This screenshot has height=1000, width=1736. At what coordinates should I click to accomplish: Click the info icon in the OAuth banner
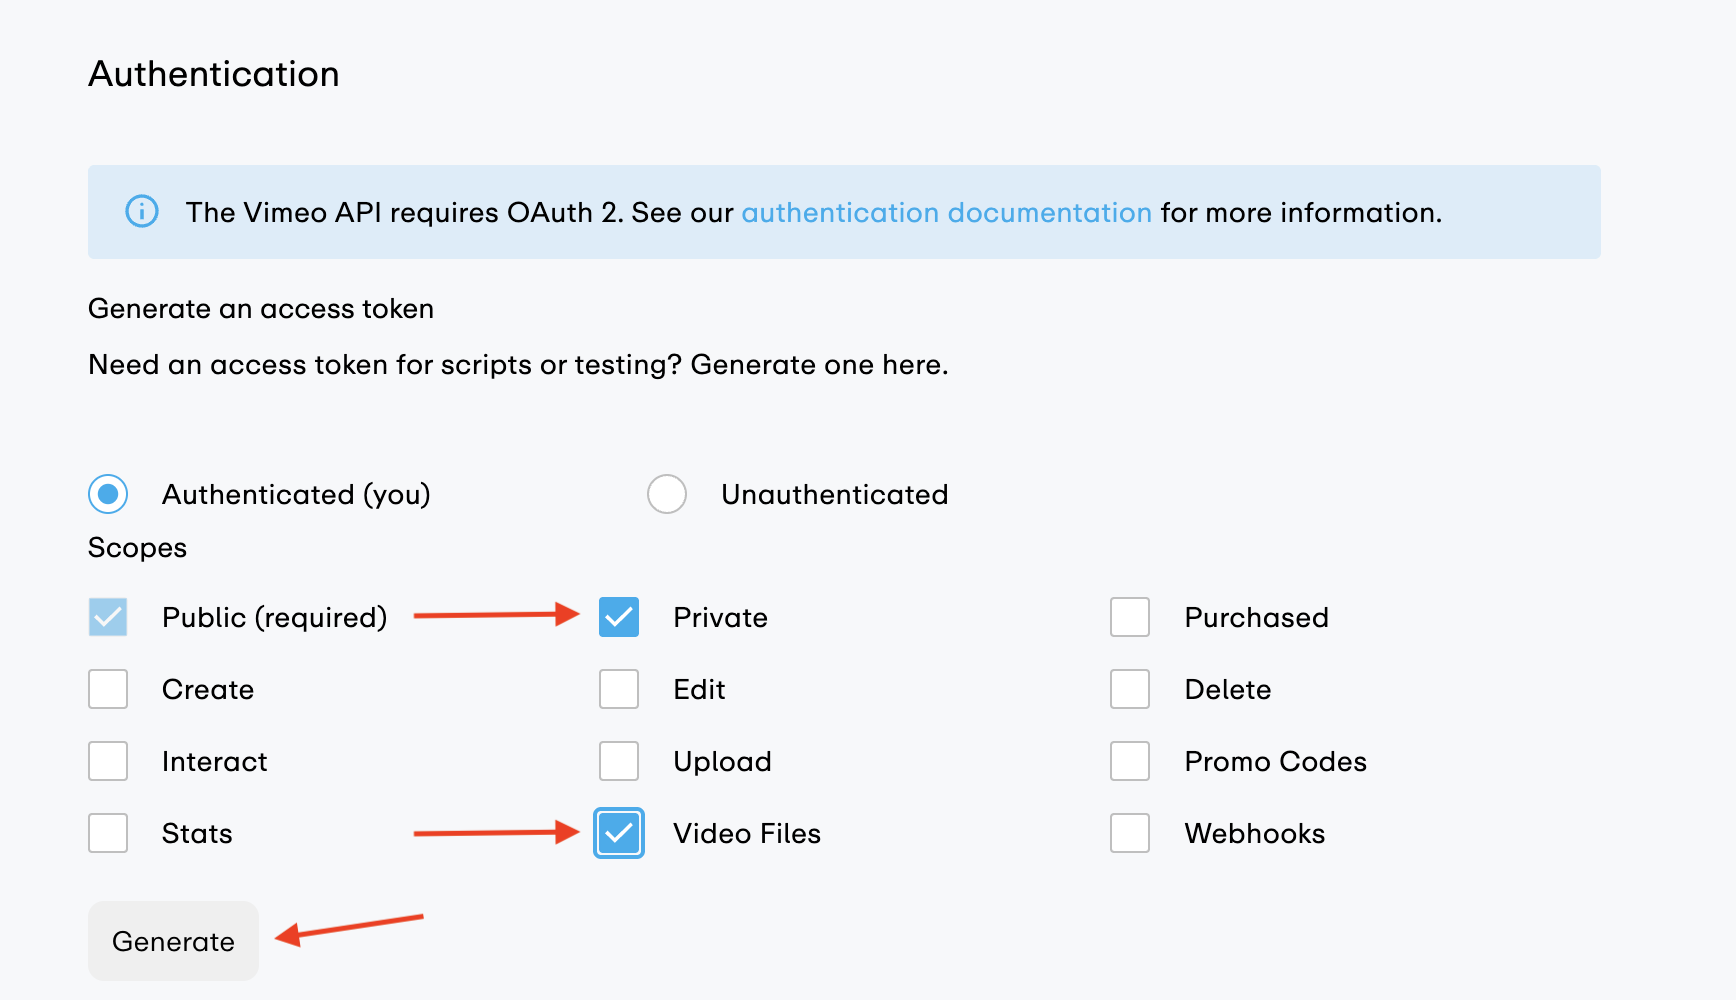pyautogui.click(x=142, y=212)
